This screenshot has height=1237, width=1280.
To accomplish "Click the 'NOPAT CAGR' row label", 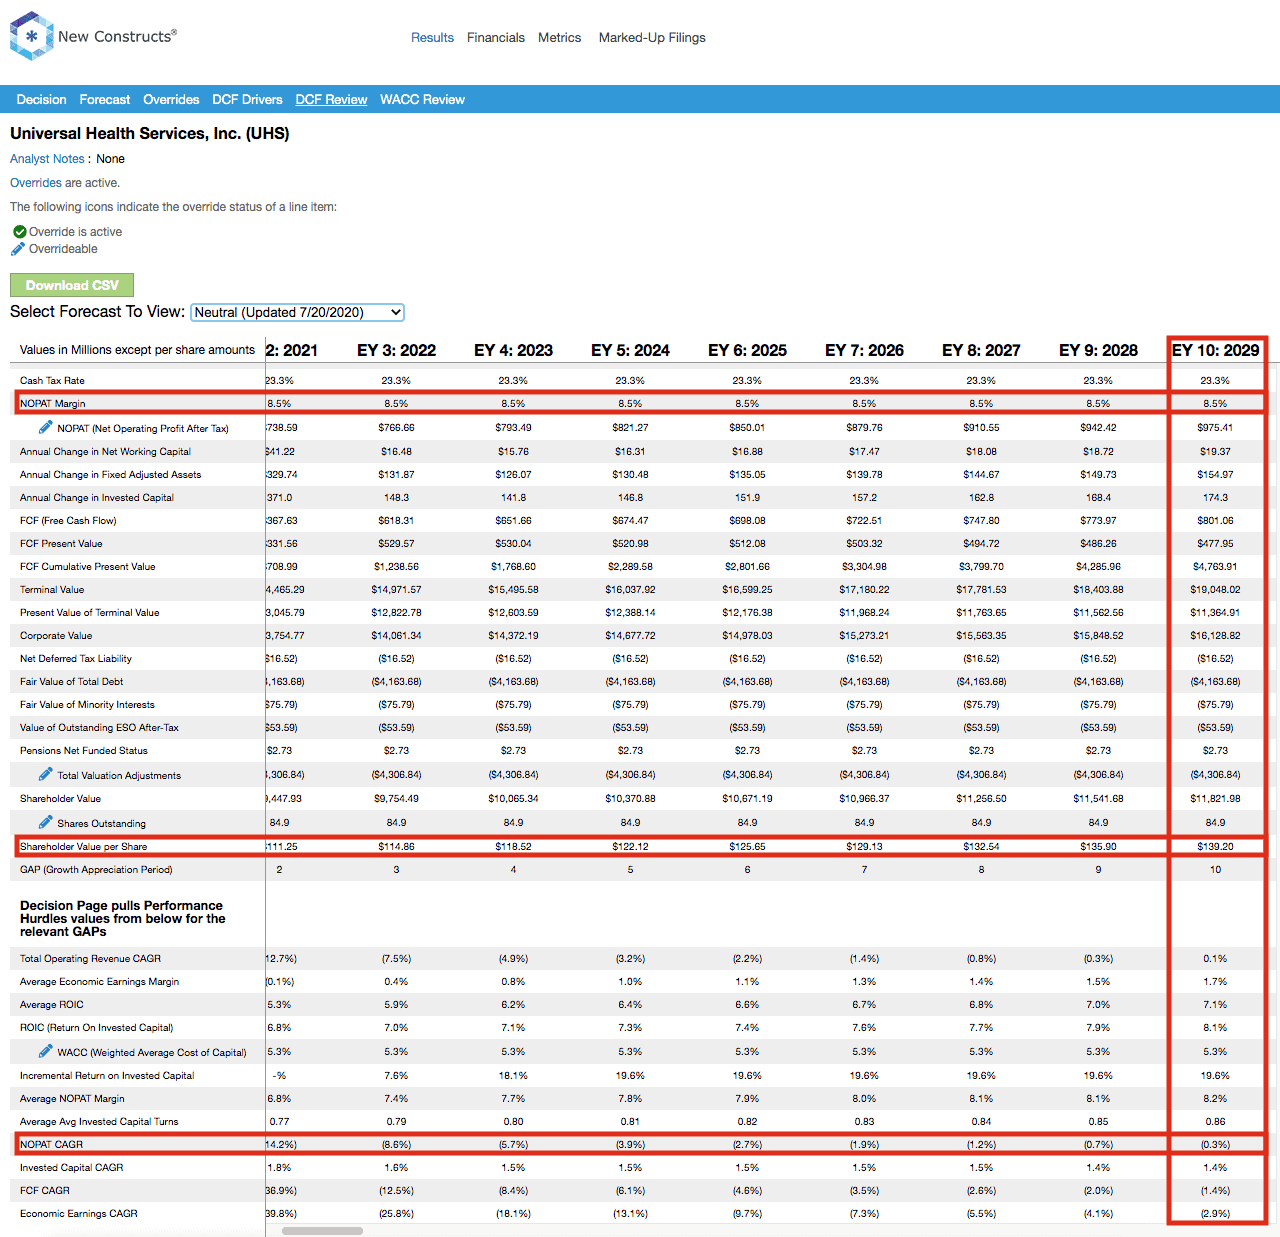I will click(52, 1144).
